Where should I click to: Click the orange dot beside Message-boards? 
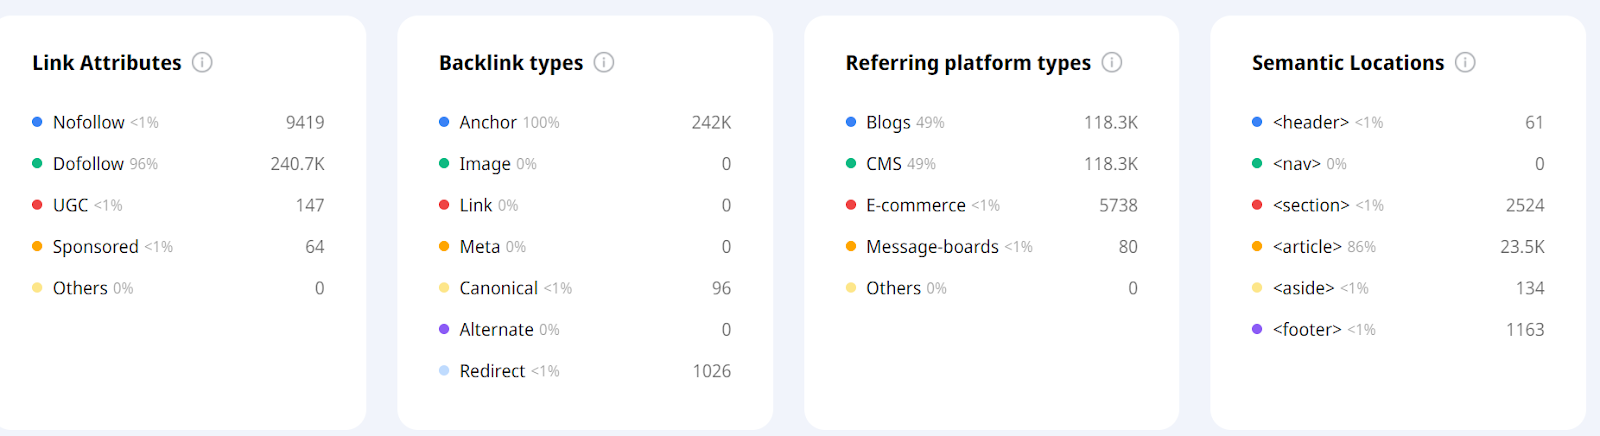[851, 246]
